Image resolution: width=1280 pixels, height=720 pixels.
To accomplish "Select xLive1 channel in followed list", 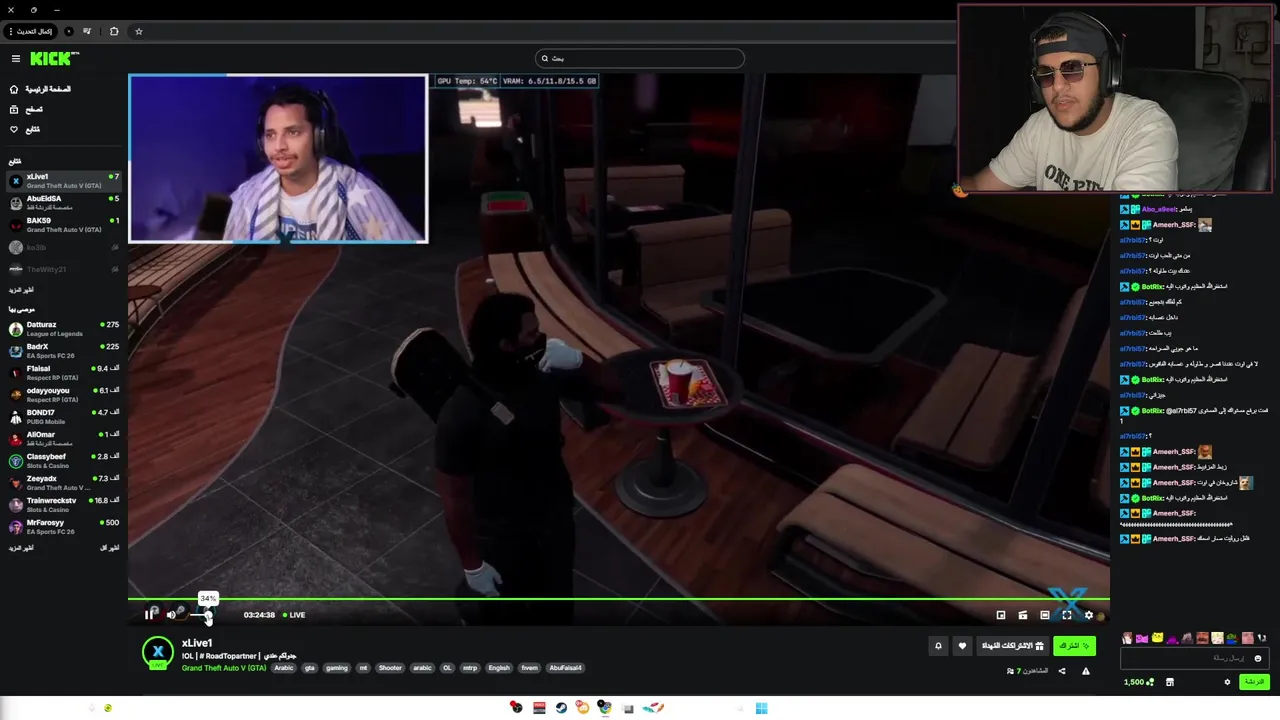I will [x=64, y=181].
